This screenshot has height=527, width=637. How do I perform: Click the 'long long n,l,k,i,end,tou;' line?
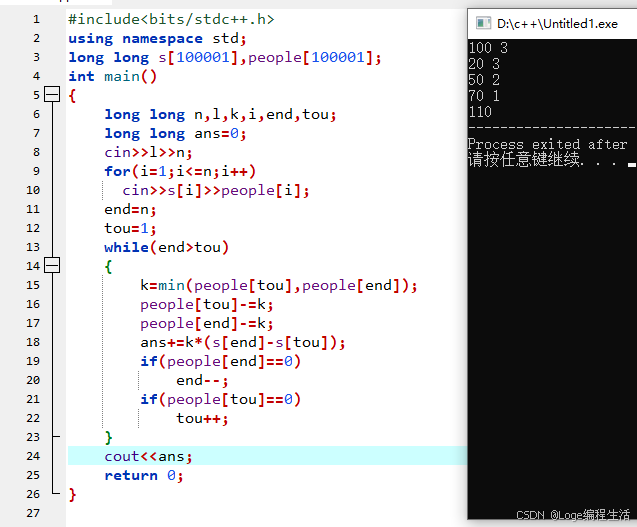click(221, 115)
